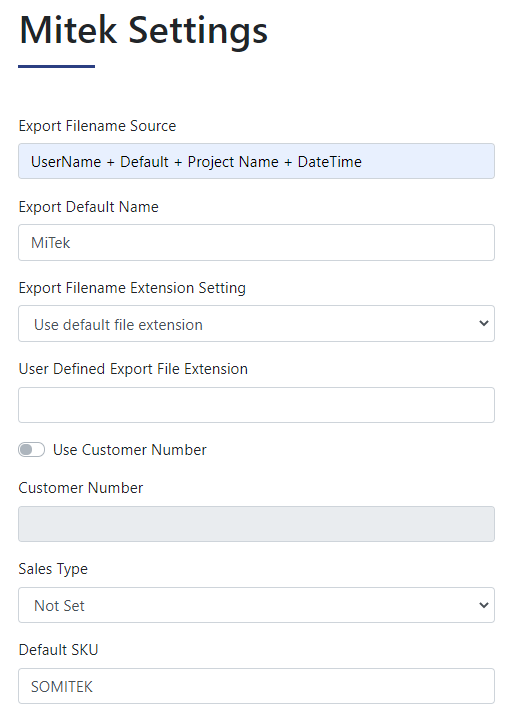Open the Sales Type dropdown showing Not Set
This screenshot has width=522, height=715.
[256, 605]
